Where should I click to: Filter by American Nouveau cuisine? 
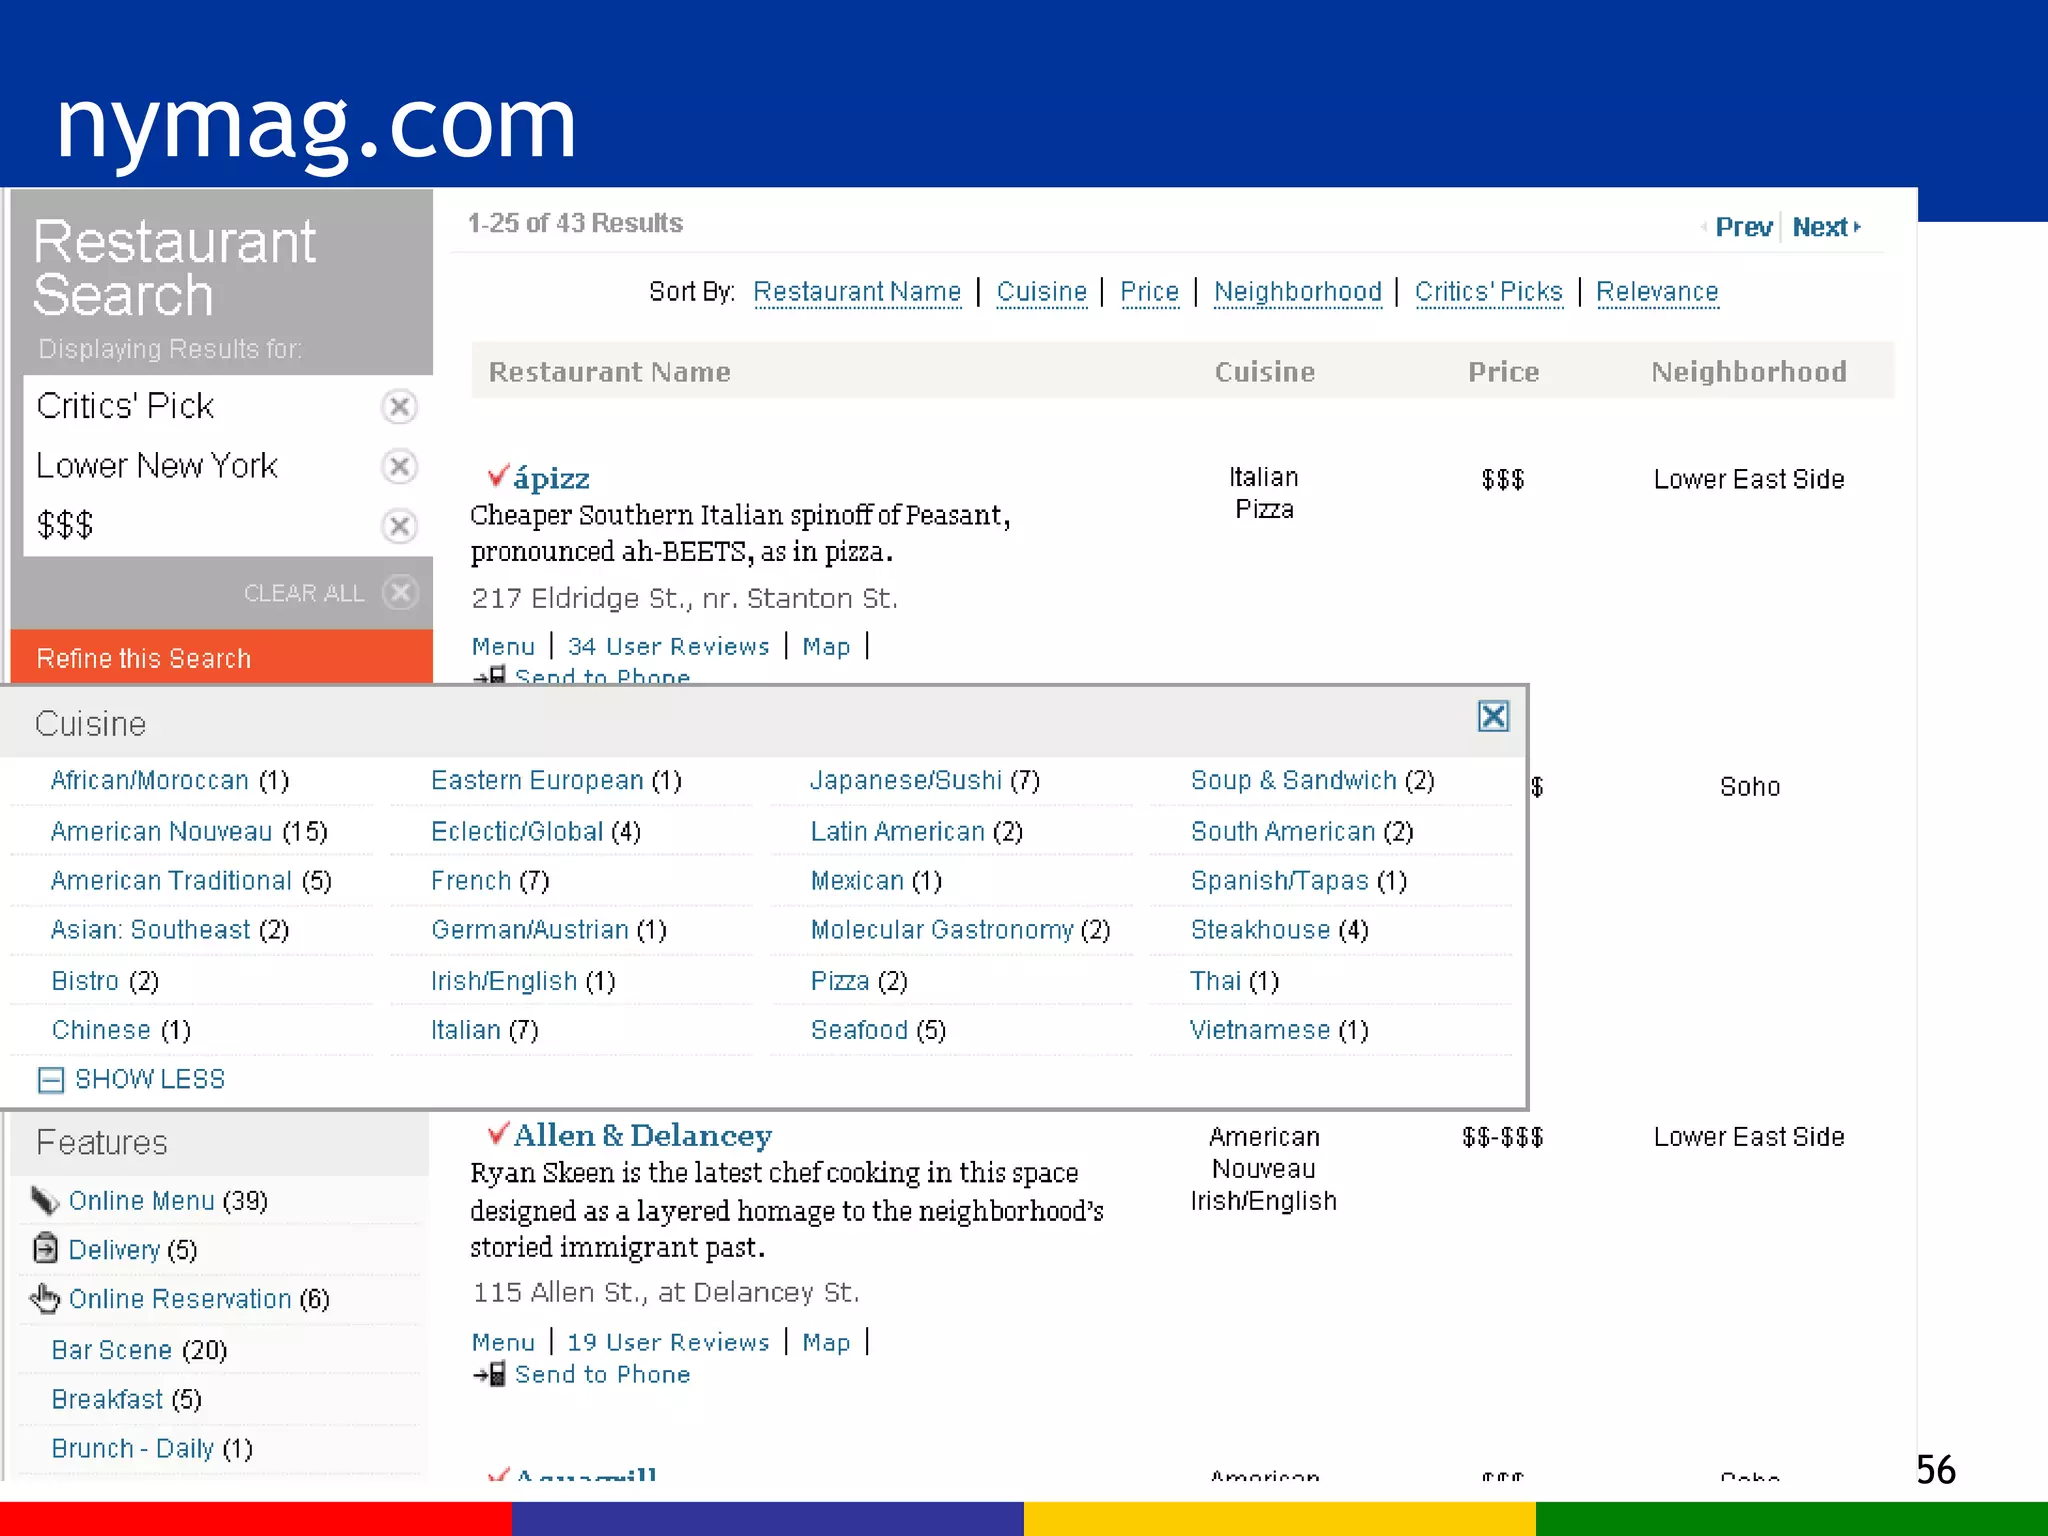(161, 831)
